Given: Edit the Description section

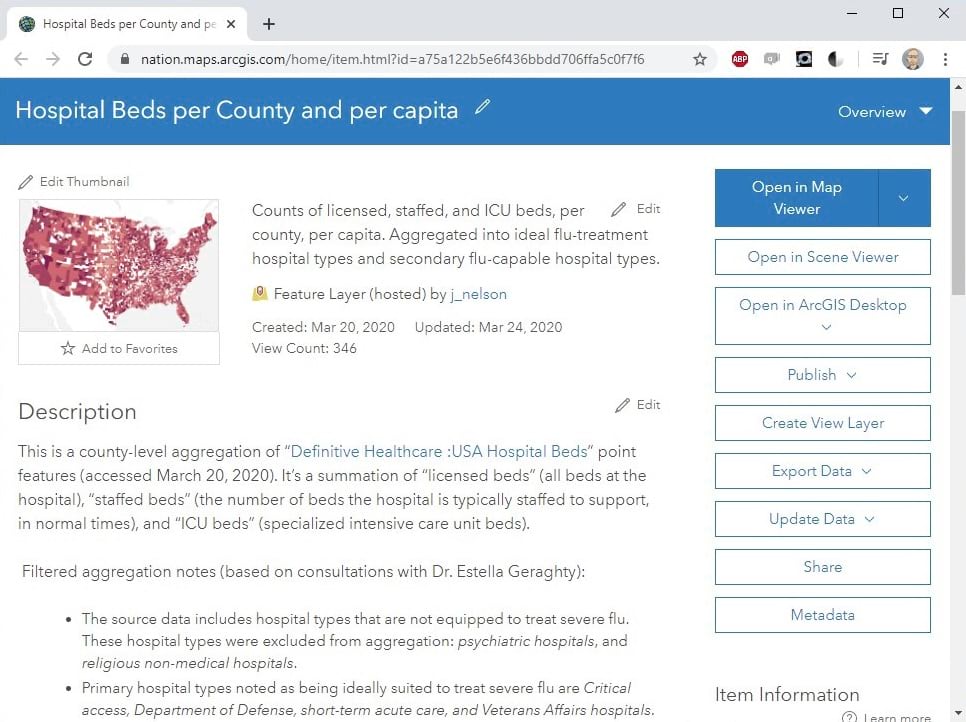Looking at the screenshot, I should [x=638, y=405].
